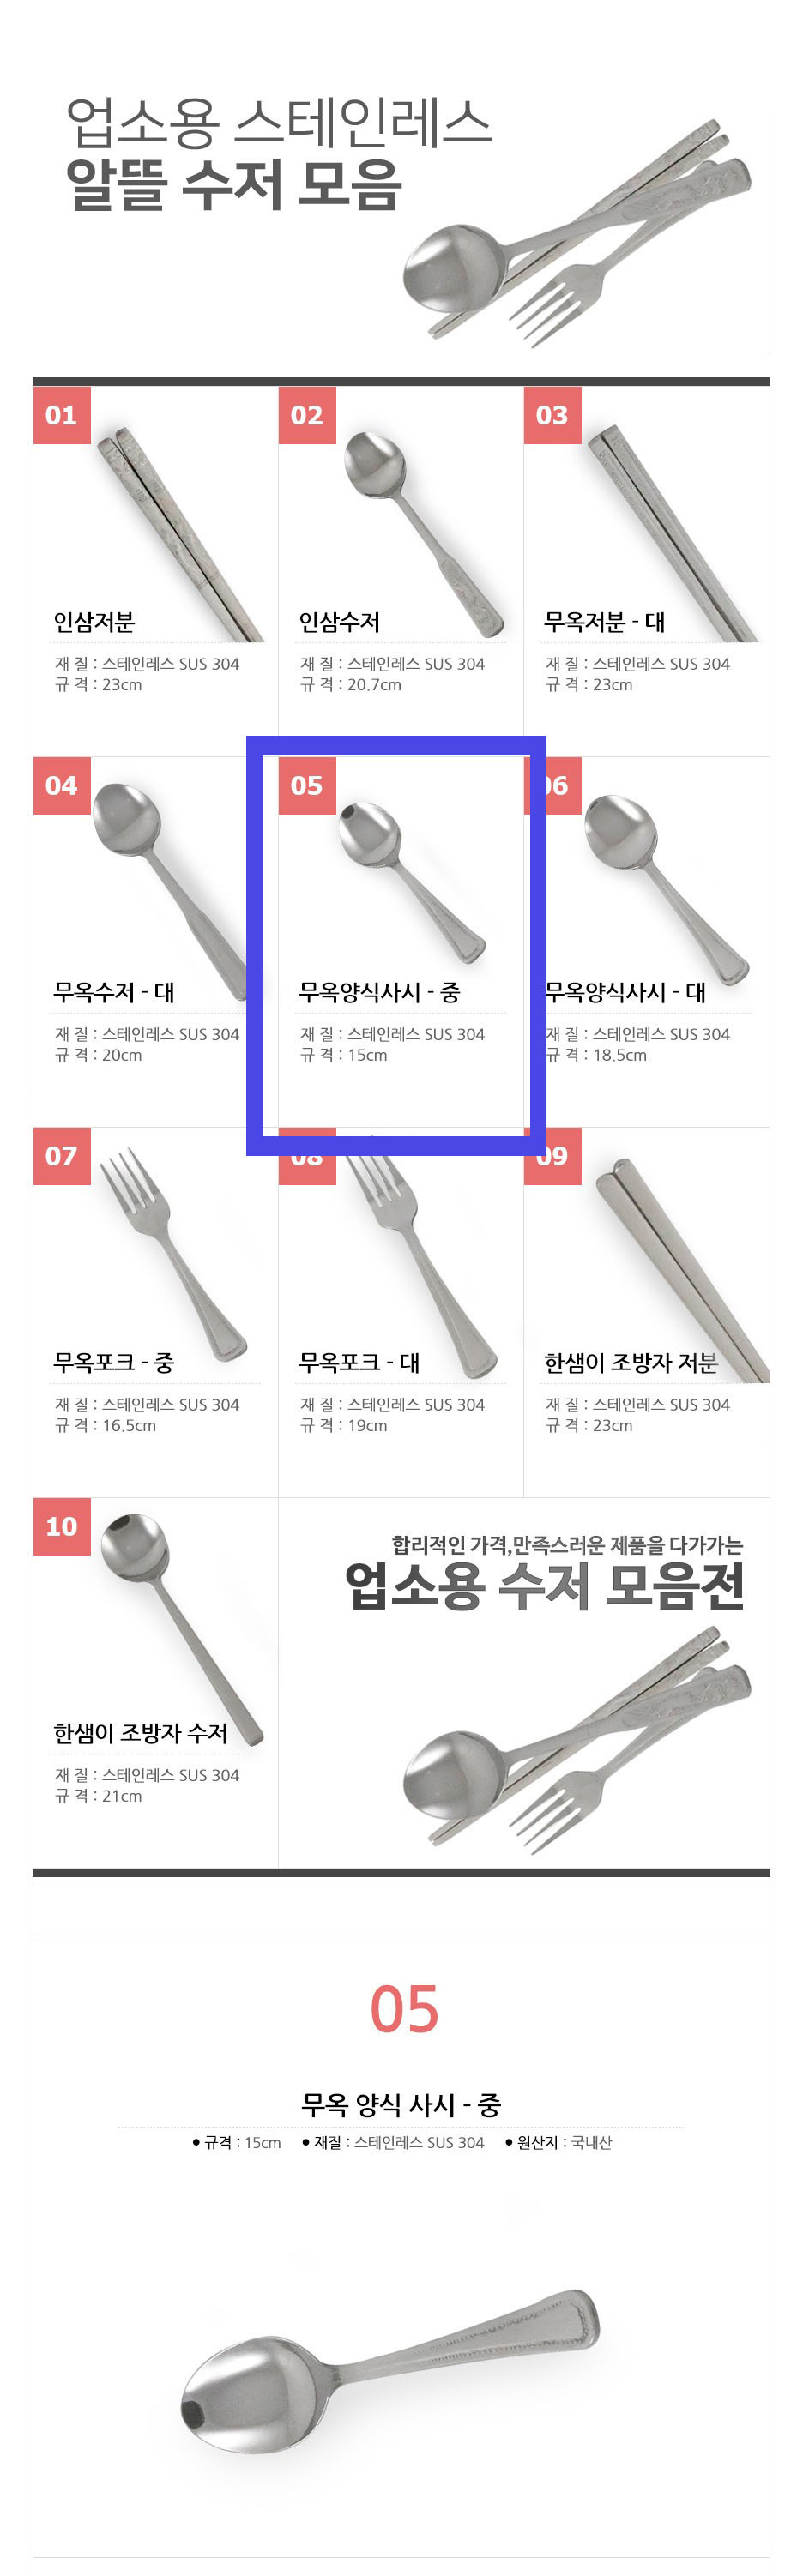Click the red 03 number badge
Screen dimensions: 803x2576
(x=552, y=416)
